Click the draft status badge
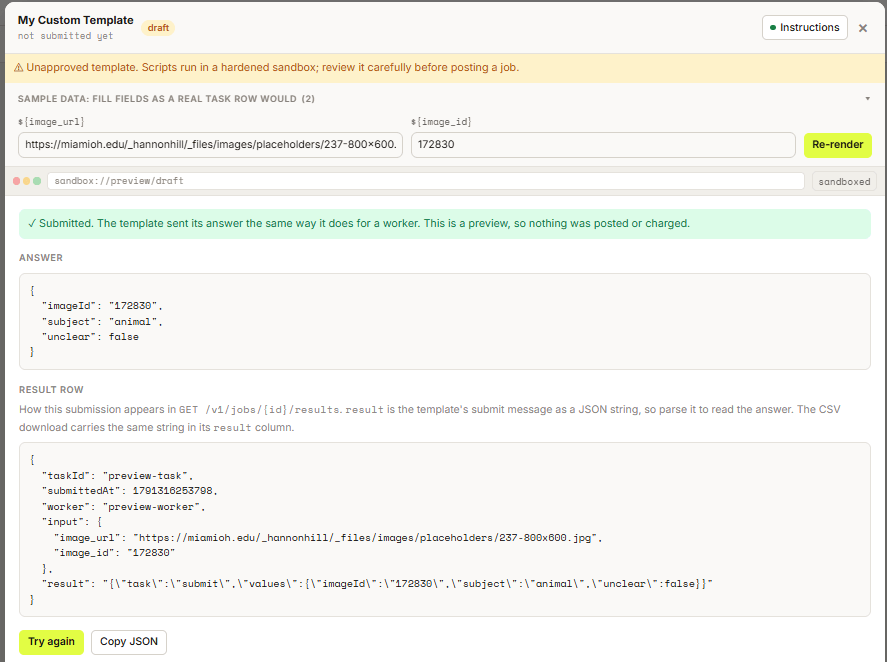Viewport: 887px width, 662px height. point(158,28)
